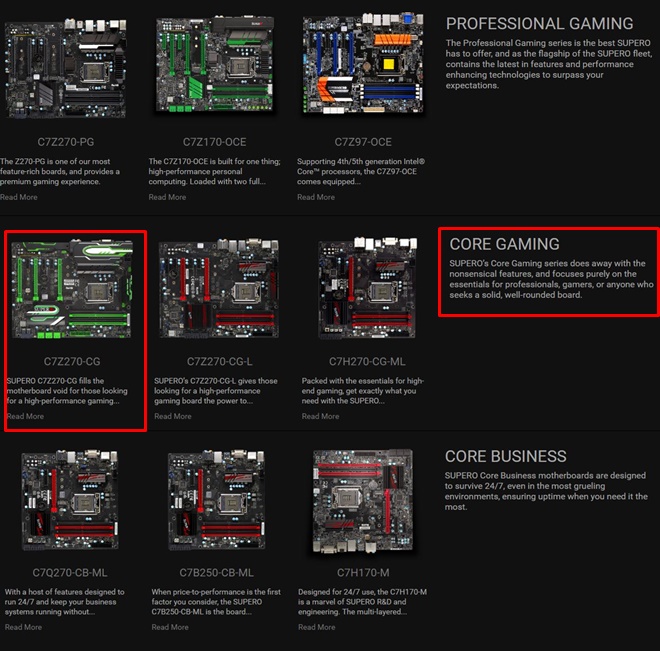Screen dimensions: 660x651
Task: Open the C7Z270-CG motherboard image
Action: tap(72, 289)
